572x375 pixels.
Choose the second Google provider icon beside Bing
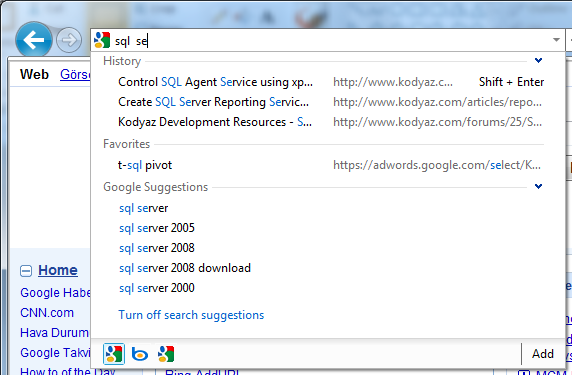(x=166, y=354)
